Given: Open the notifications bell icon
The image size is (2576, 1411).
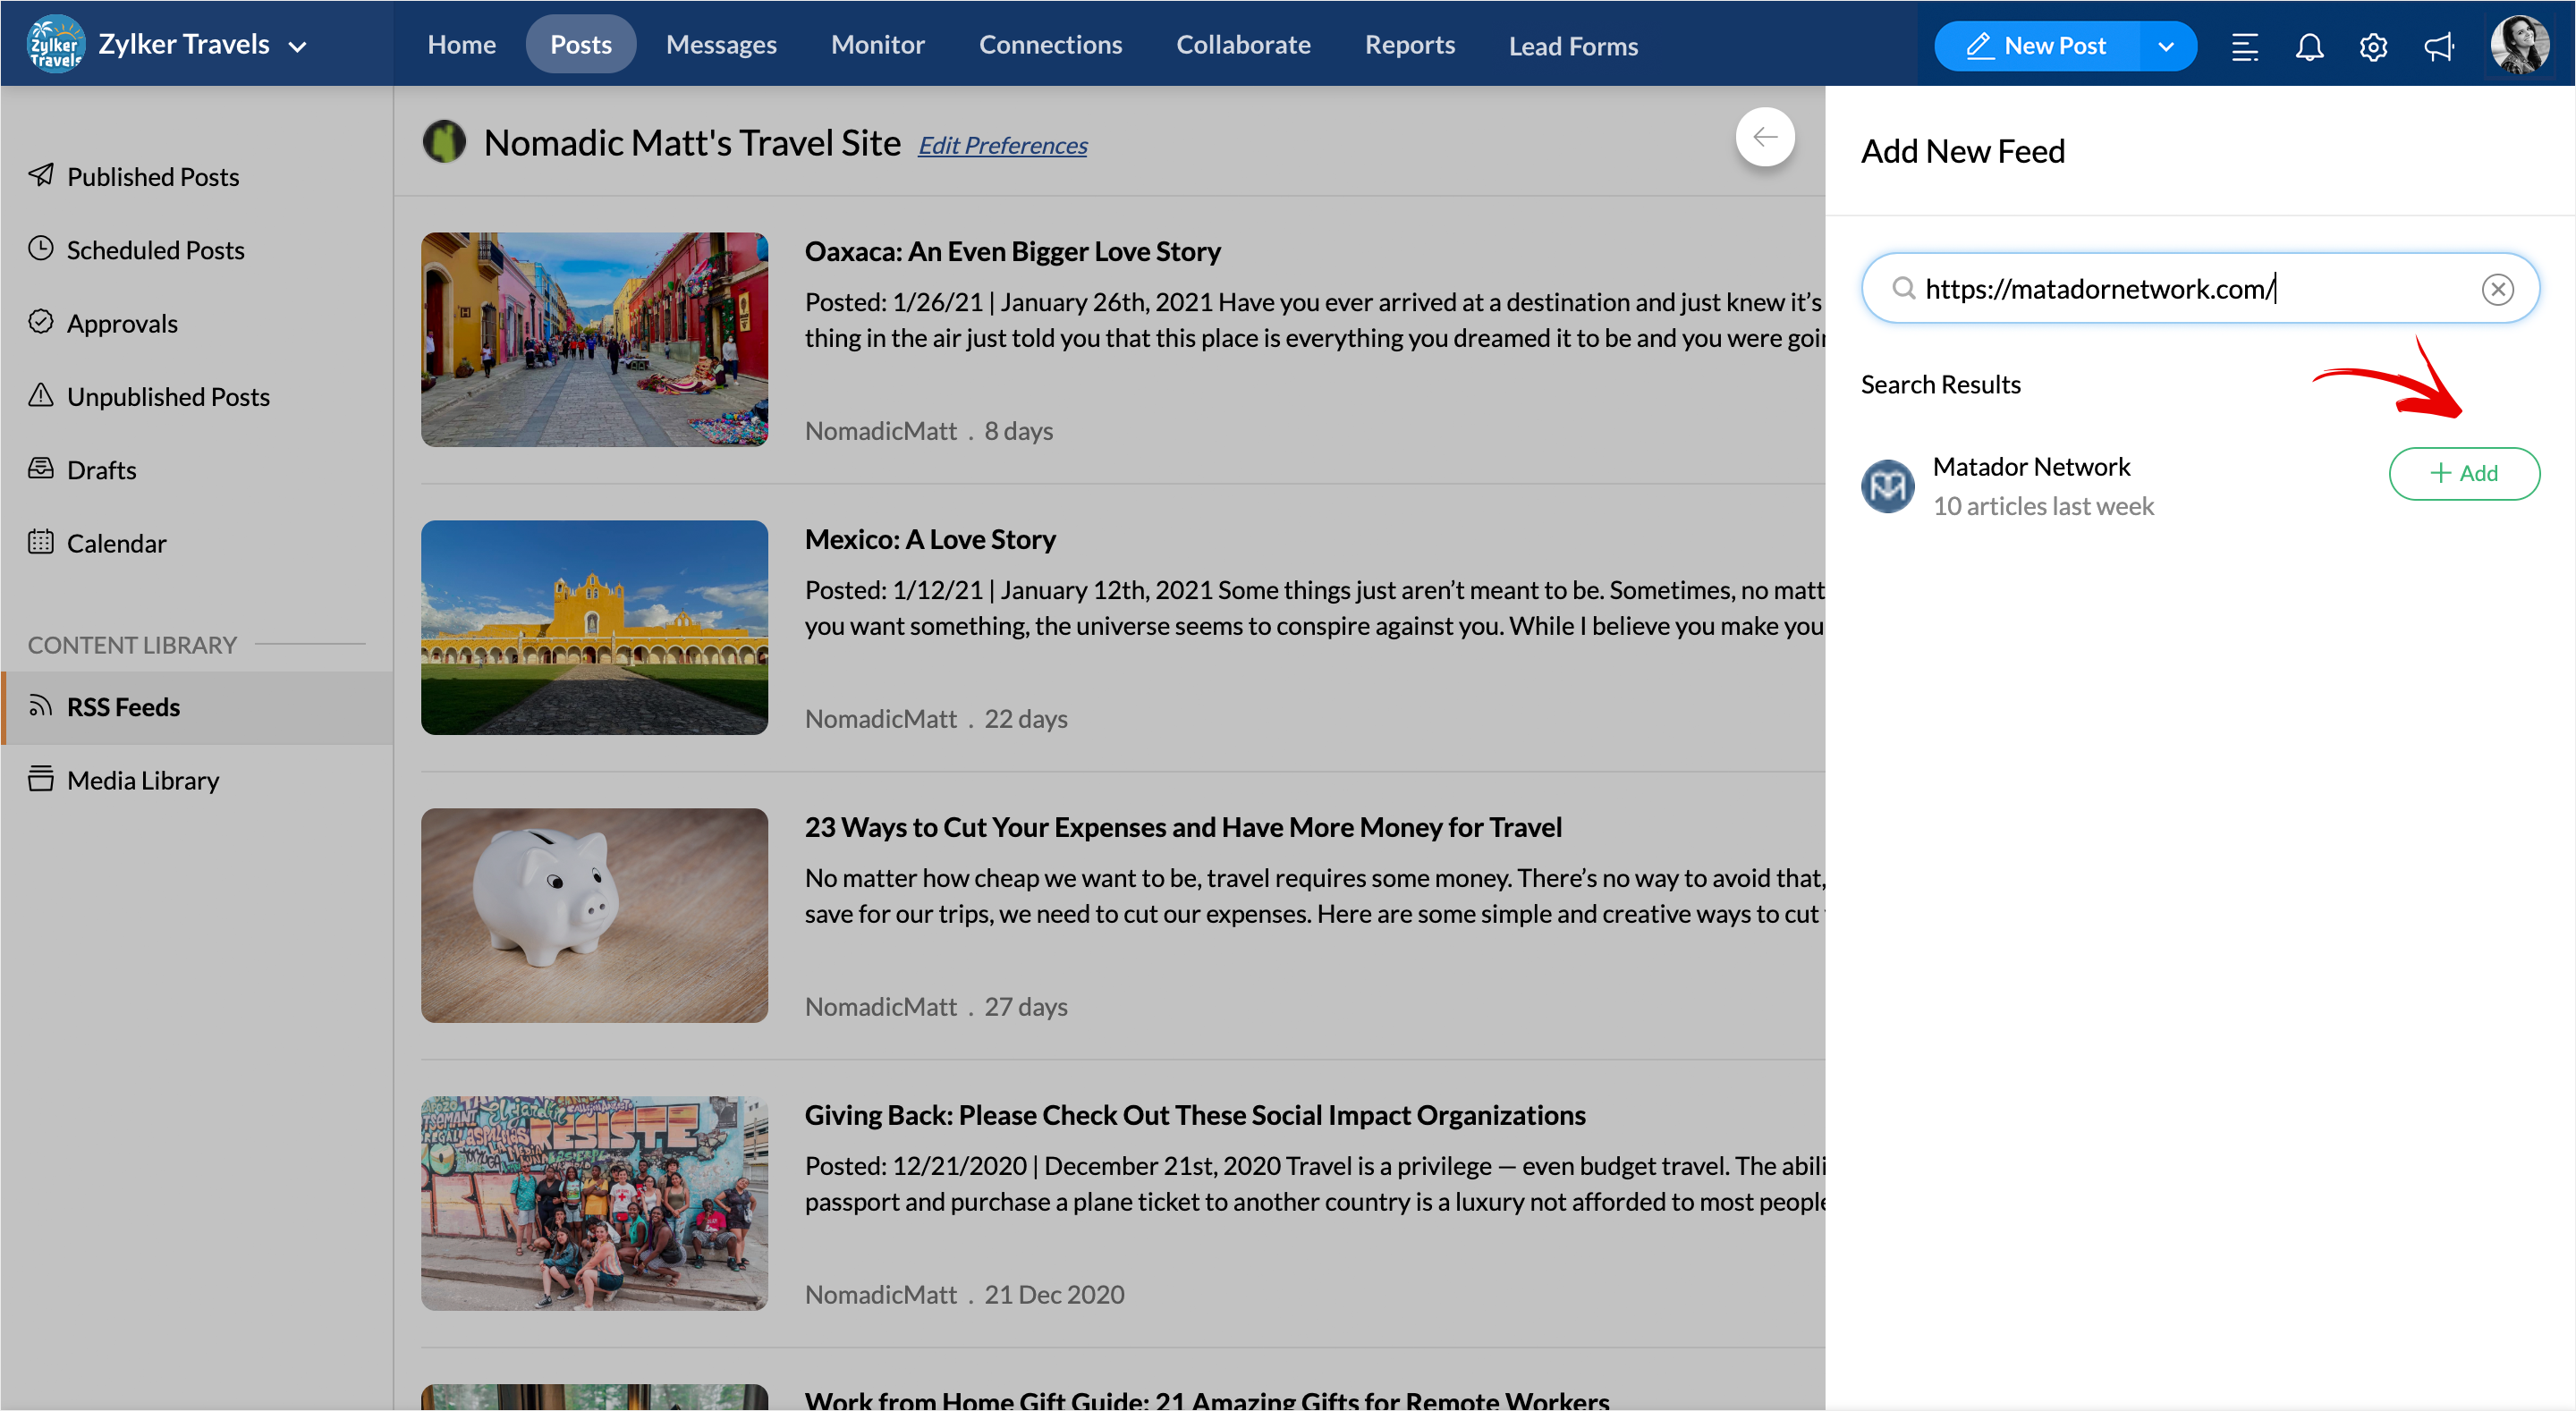Looking at the screenshot, I should [x=2309, y=46].
